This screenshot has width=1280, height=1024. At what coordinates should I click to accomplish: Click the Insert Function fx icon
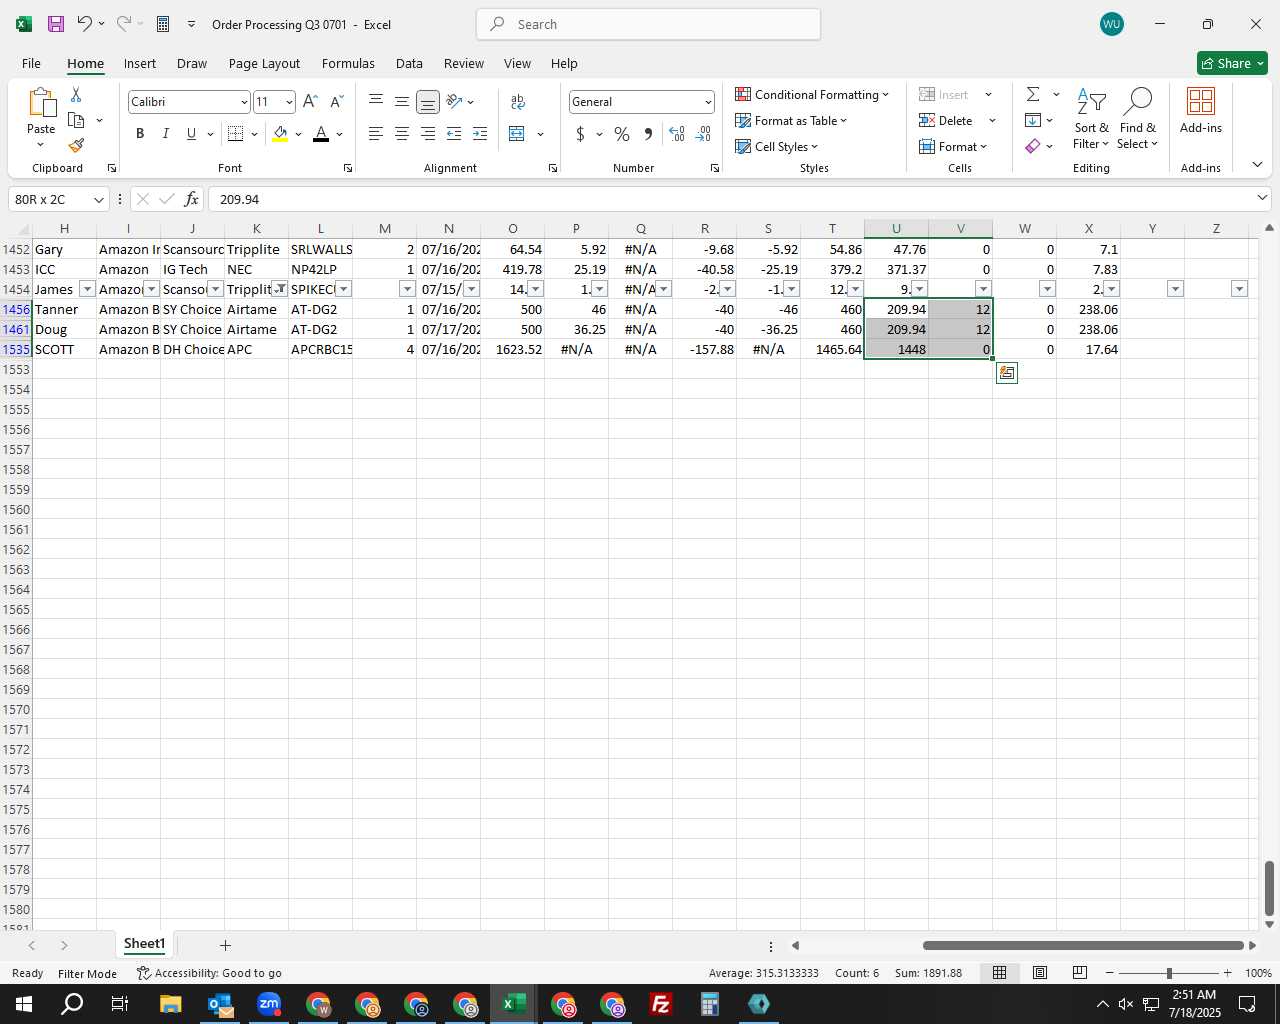click(191, 199)
